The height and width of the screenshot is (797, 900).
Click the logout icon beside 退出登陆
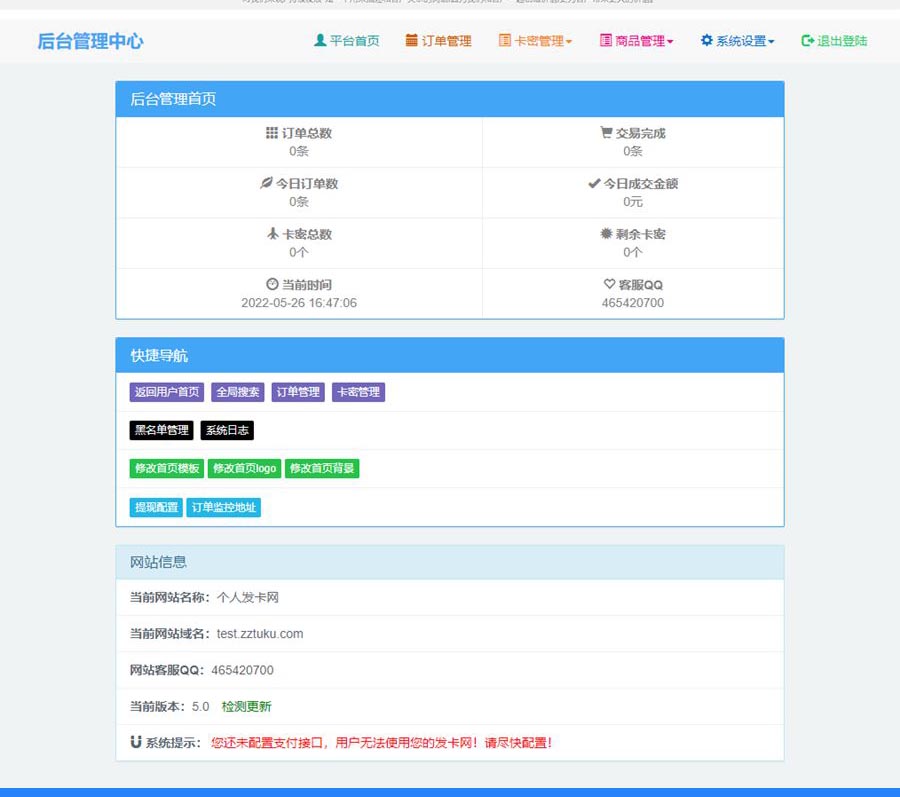[808, 41]
